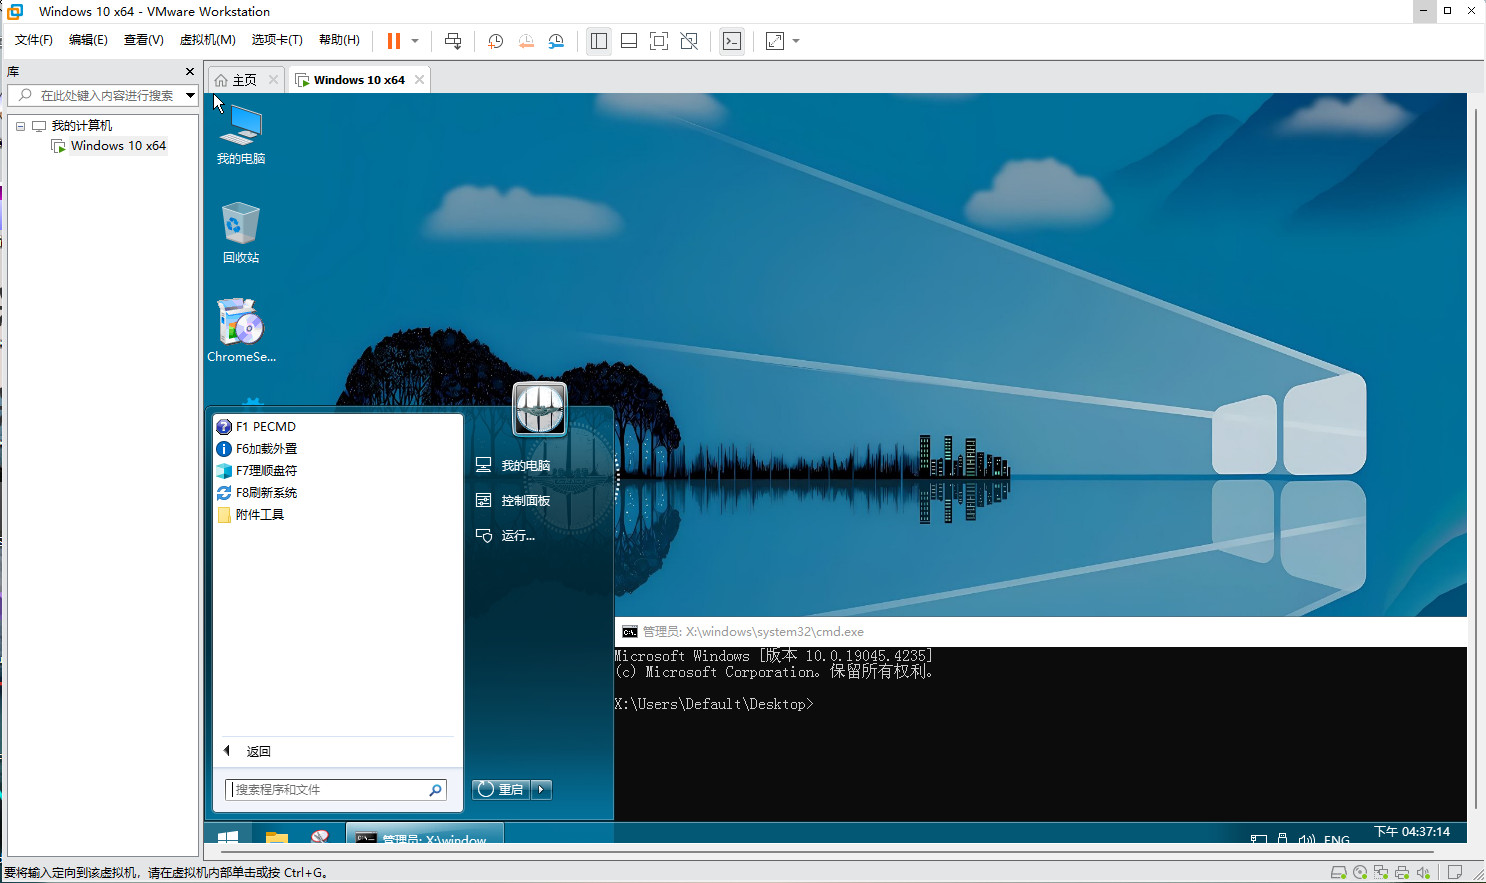Expand the arrow next to 重启
This screenshot has height=883, width=1486.
tap(541, 789)
